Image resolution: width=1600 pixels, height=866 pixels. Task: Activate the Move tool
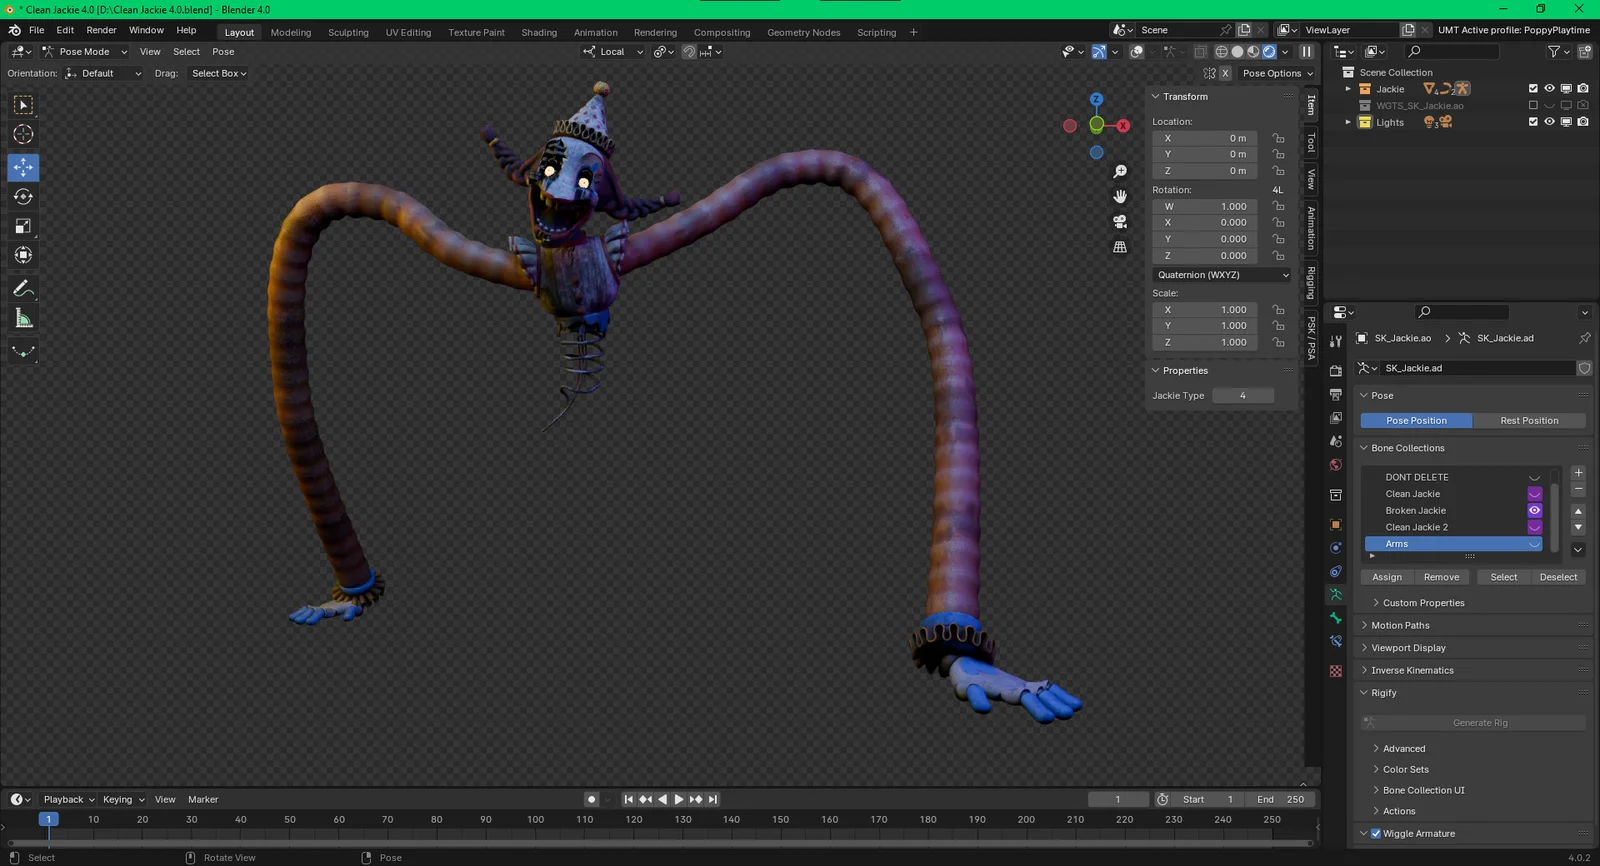(23, 167)
